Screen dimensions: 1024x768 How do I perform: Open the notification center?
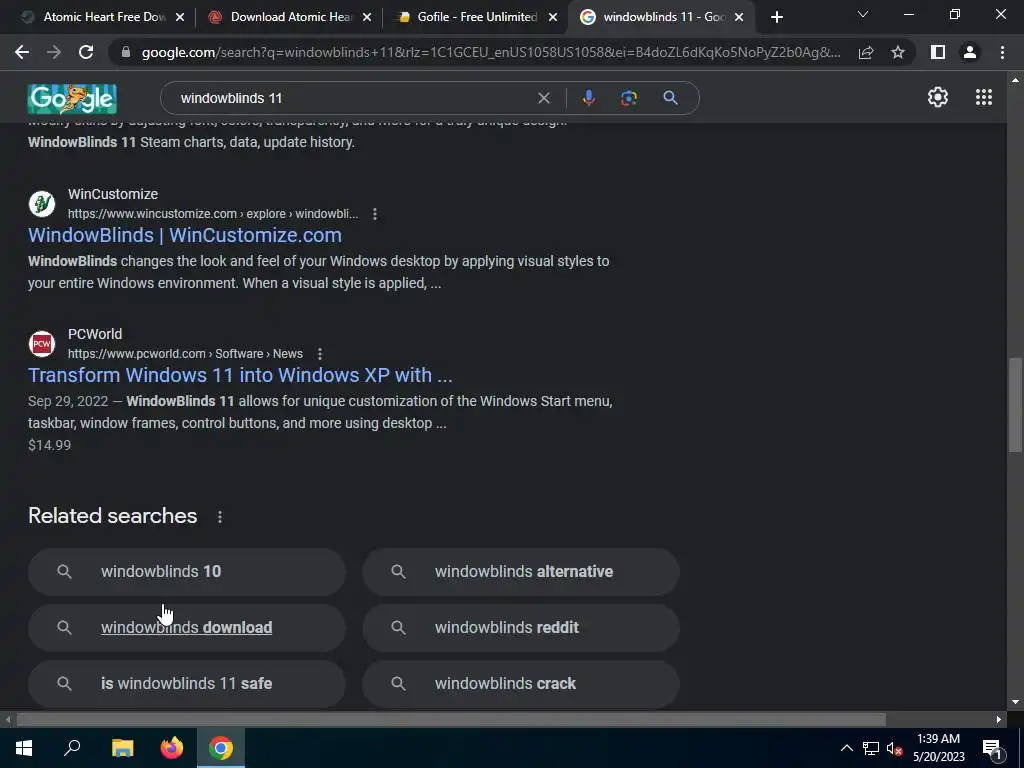click(991, 748)
